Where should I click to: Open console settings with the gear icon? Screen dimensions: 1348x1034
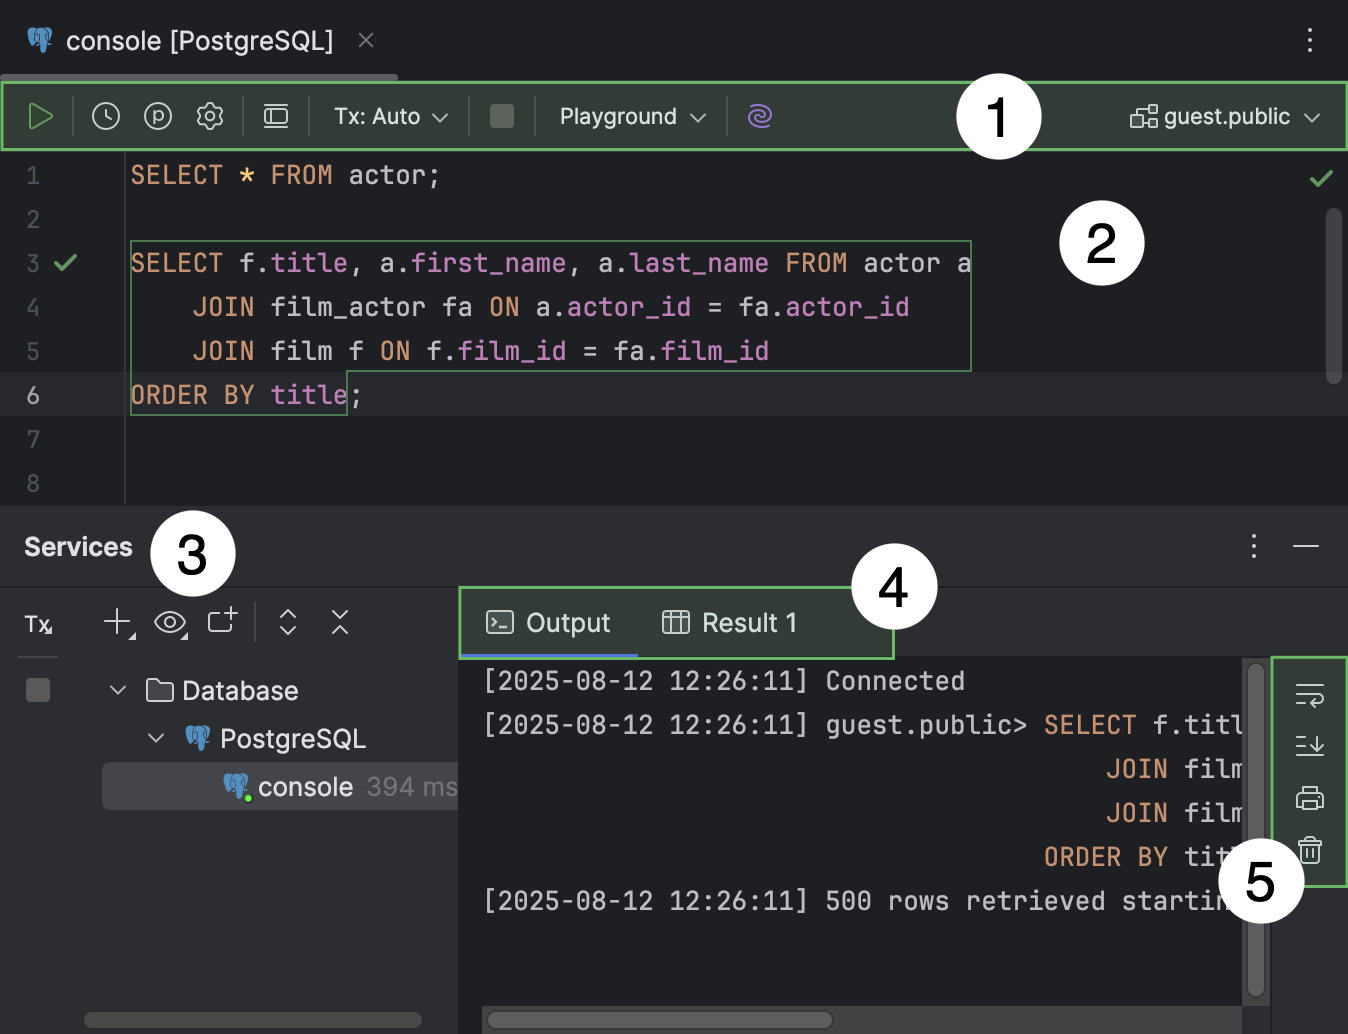209,116
